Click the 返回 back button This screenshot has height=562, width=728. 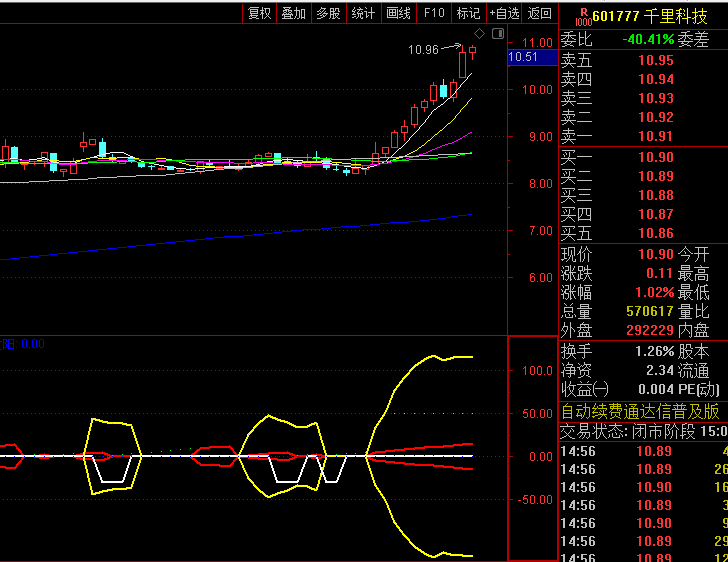click(540, 13)
